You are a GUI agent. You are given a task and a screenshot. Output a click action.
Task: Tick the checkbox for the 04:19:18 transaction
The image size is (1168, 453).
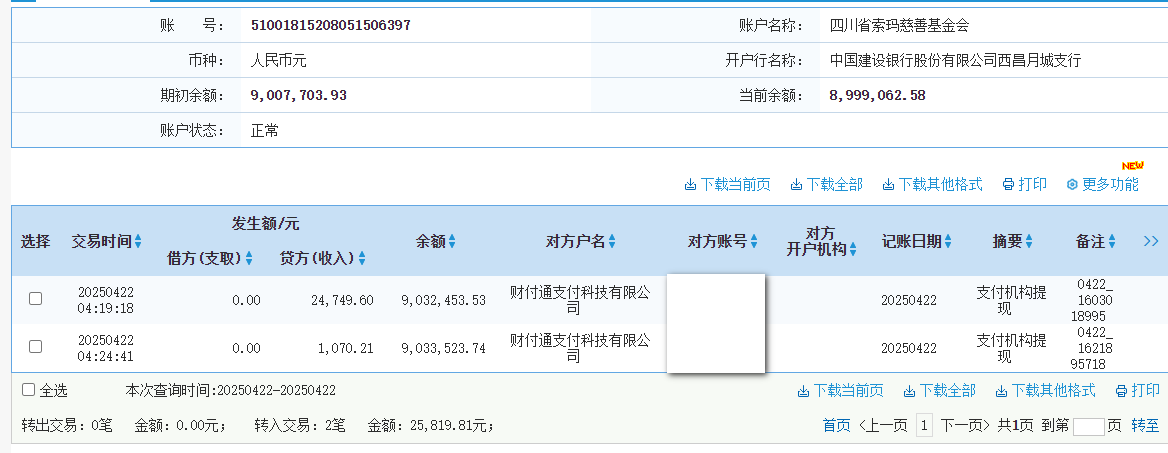click(36, 299)
